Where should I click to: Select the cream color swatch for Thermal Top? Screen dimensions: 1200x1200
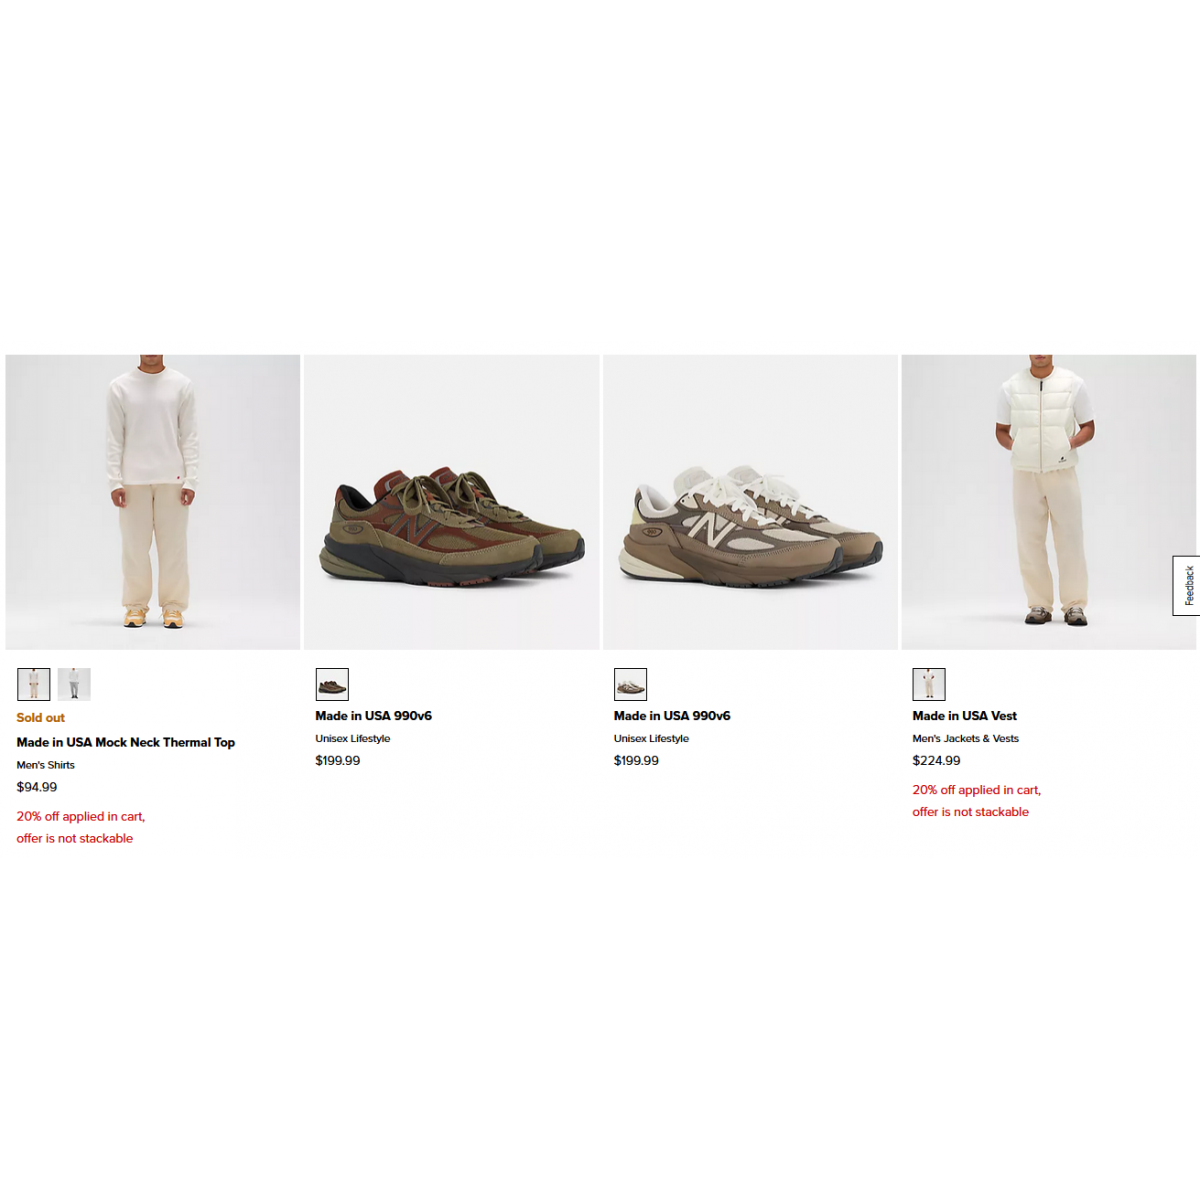tap(34, 684)
